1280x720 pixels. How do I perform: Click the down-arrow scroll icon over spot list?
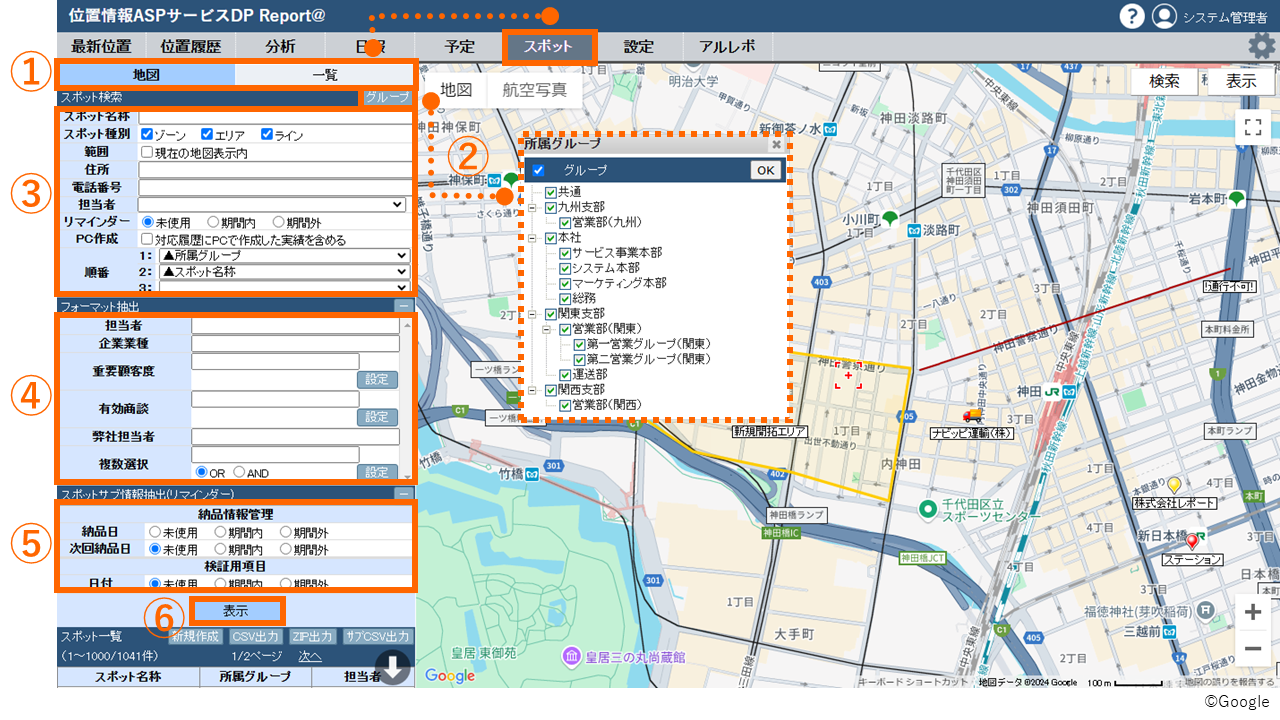394,668
